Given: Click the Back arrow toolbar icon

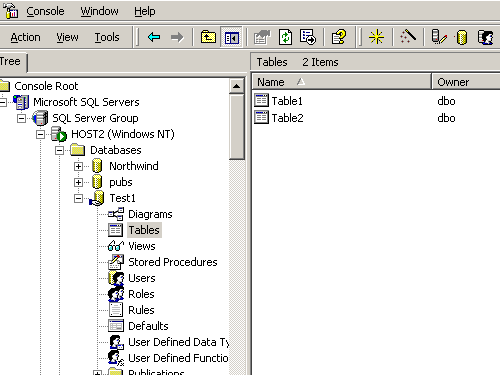Looking at the screenshot, I should 154,37.
